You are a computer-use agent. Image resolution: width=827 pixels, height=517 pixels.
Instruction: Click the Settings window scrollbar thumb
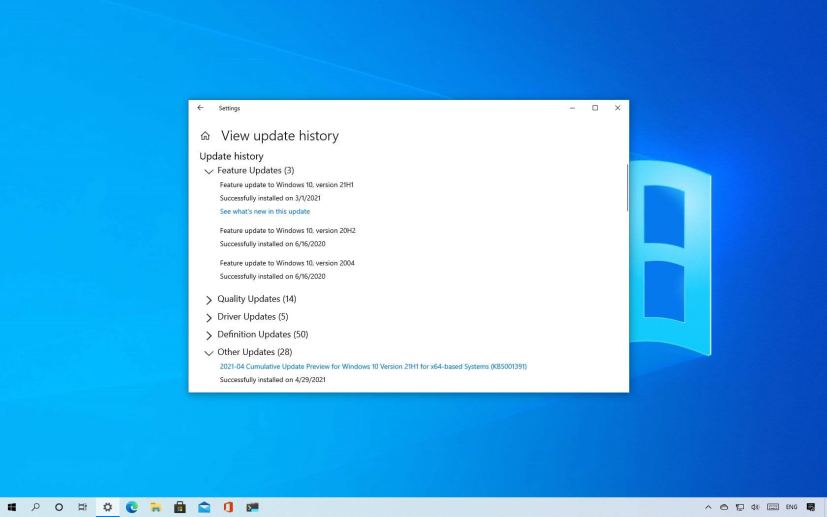[x=627, y=188]
